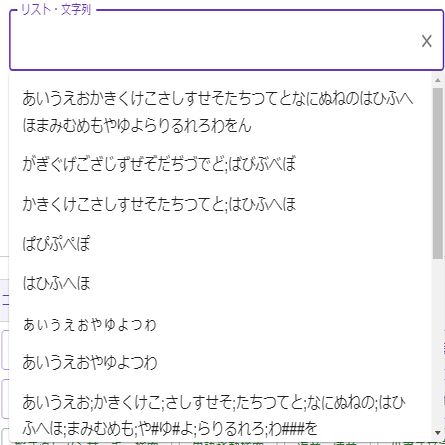Click the green-bordered box peeking at bottom-left
Image resolution: width=445 pixels, height=445 pixels.
pos(5,437)
